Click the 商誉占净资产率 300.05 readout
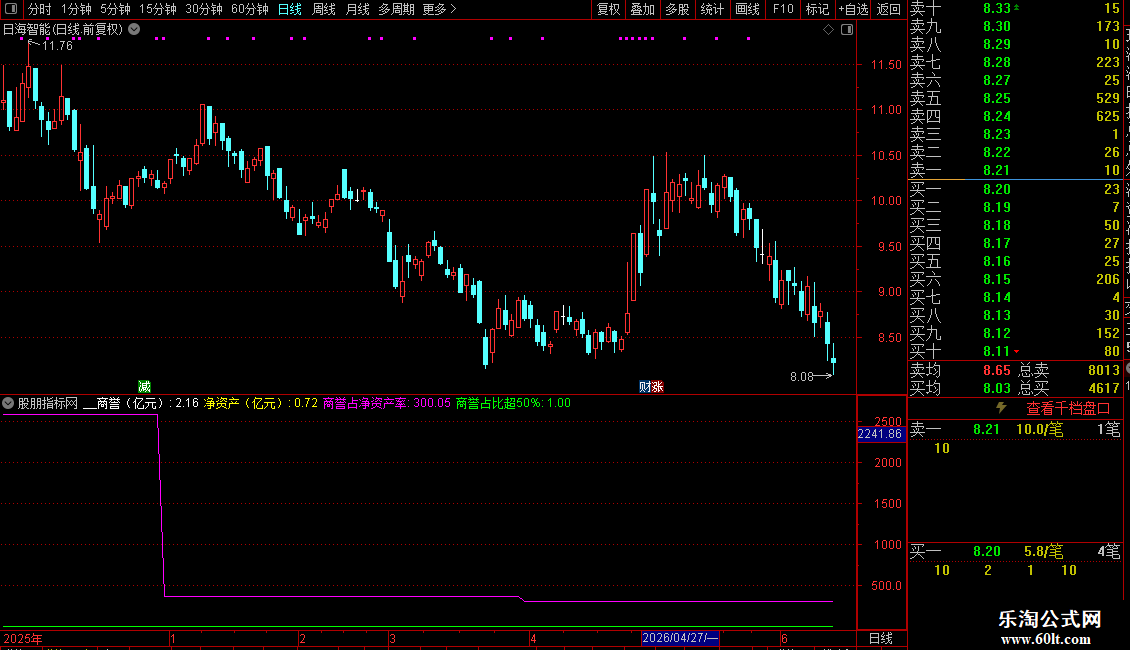Screen dimensions: 1130x650 [x=386, y=403]
